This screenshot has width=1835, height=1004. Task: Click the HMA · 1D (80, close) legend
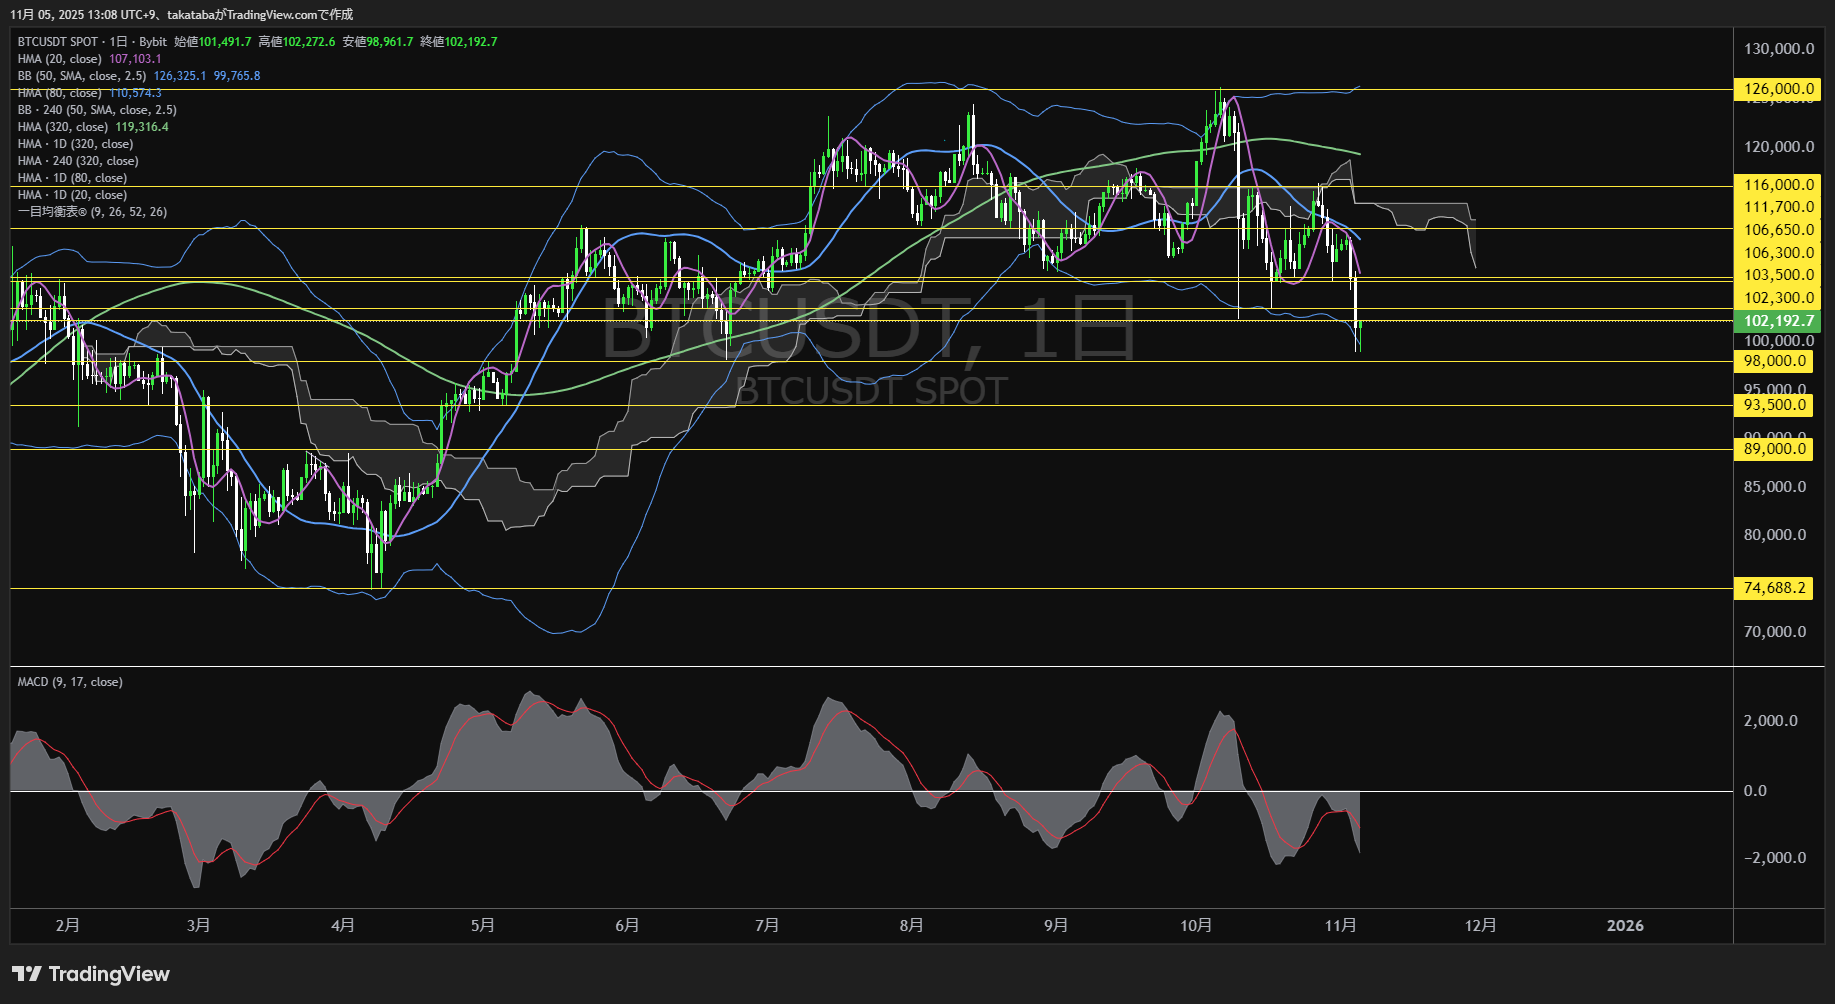pyautogui.click(x=72, y=178)
